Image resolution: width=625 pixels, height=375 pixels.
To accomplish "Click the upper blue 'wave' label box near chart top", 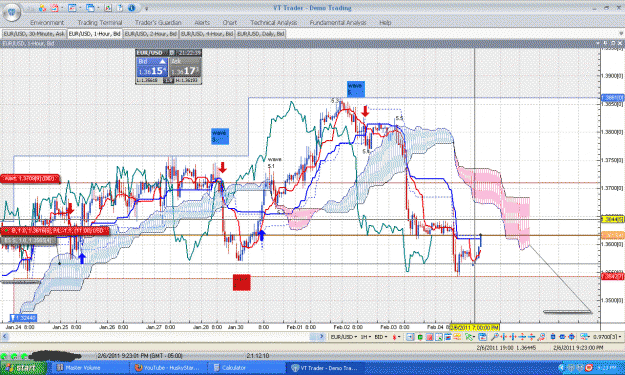I will pos(355,89).
